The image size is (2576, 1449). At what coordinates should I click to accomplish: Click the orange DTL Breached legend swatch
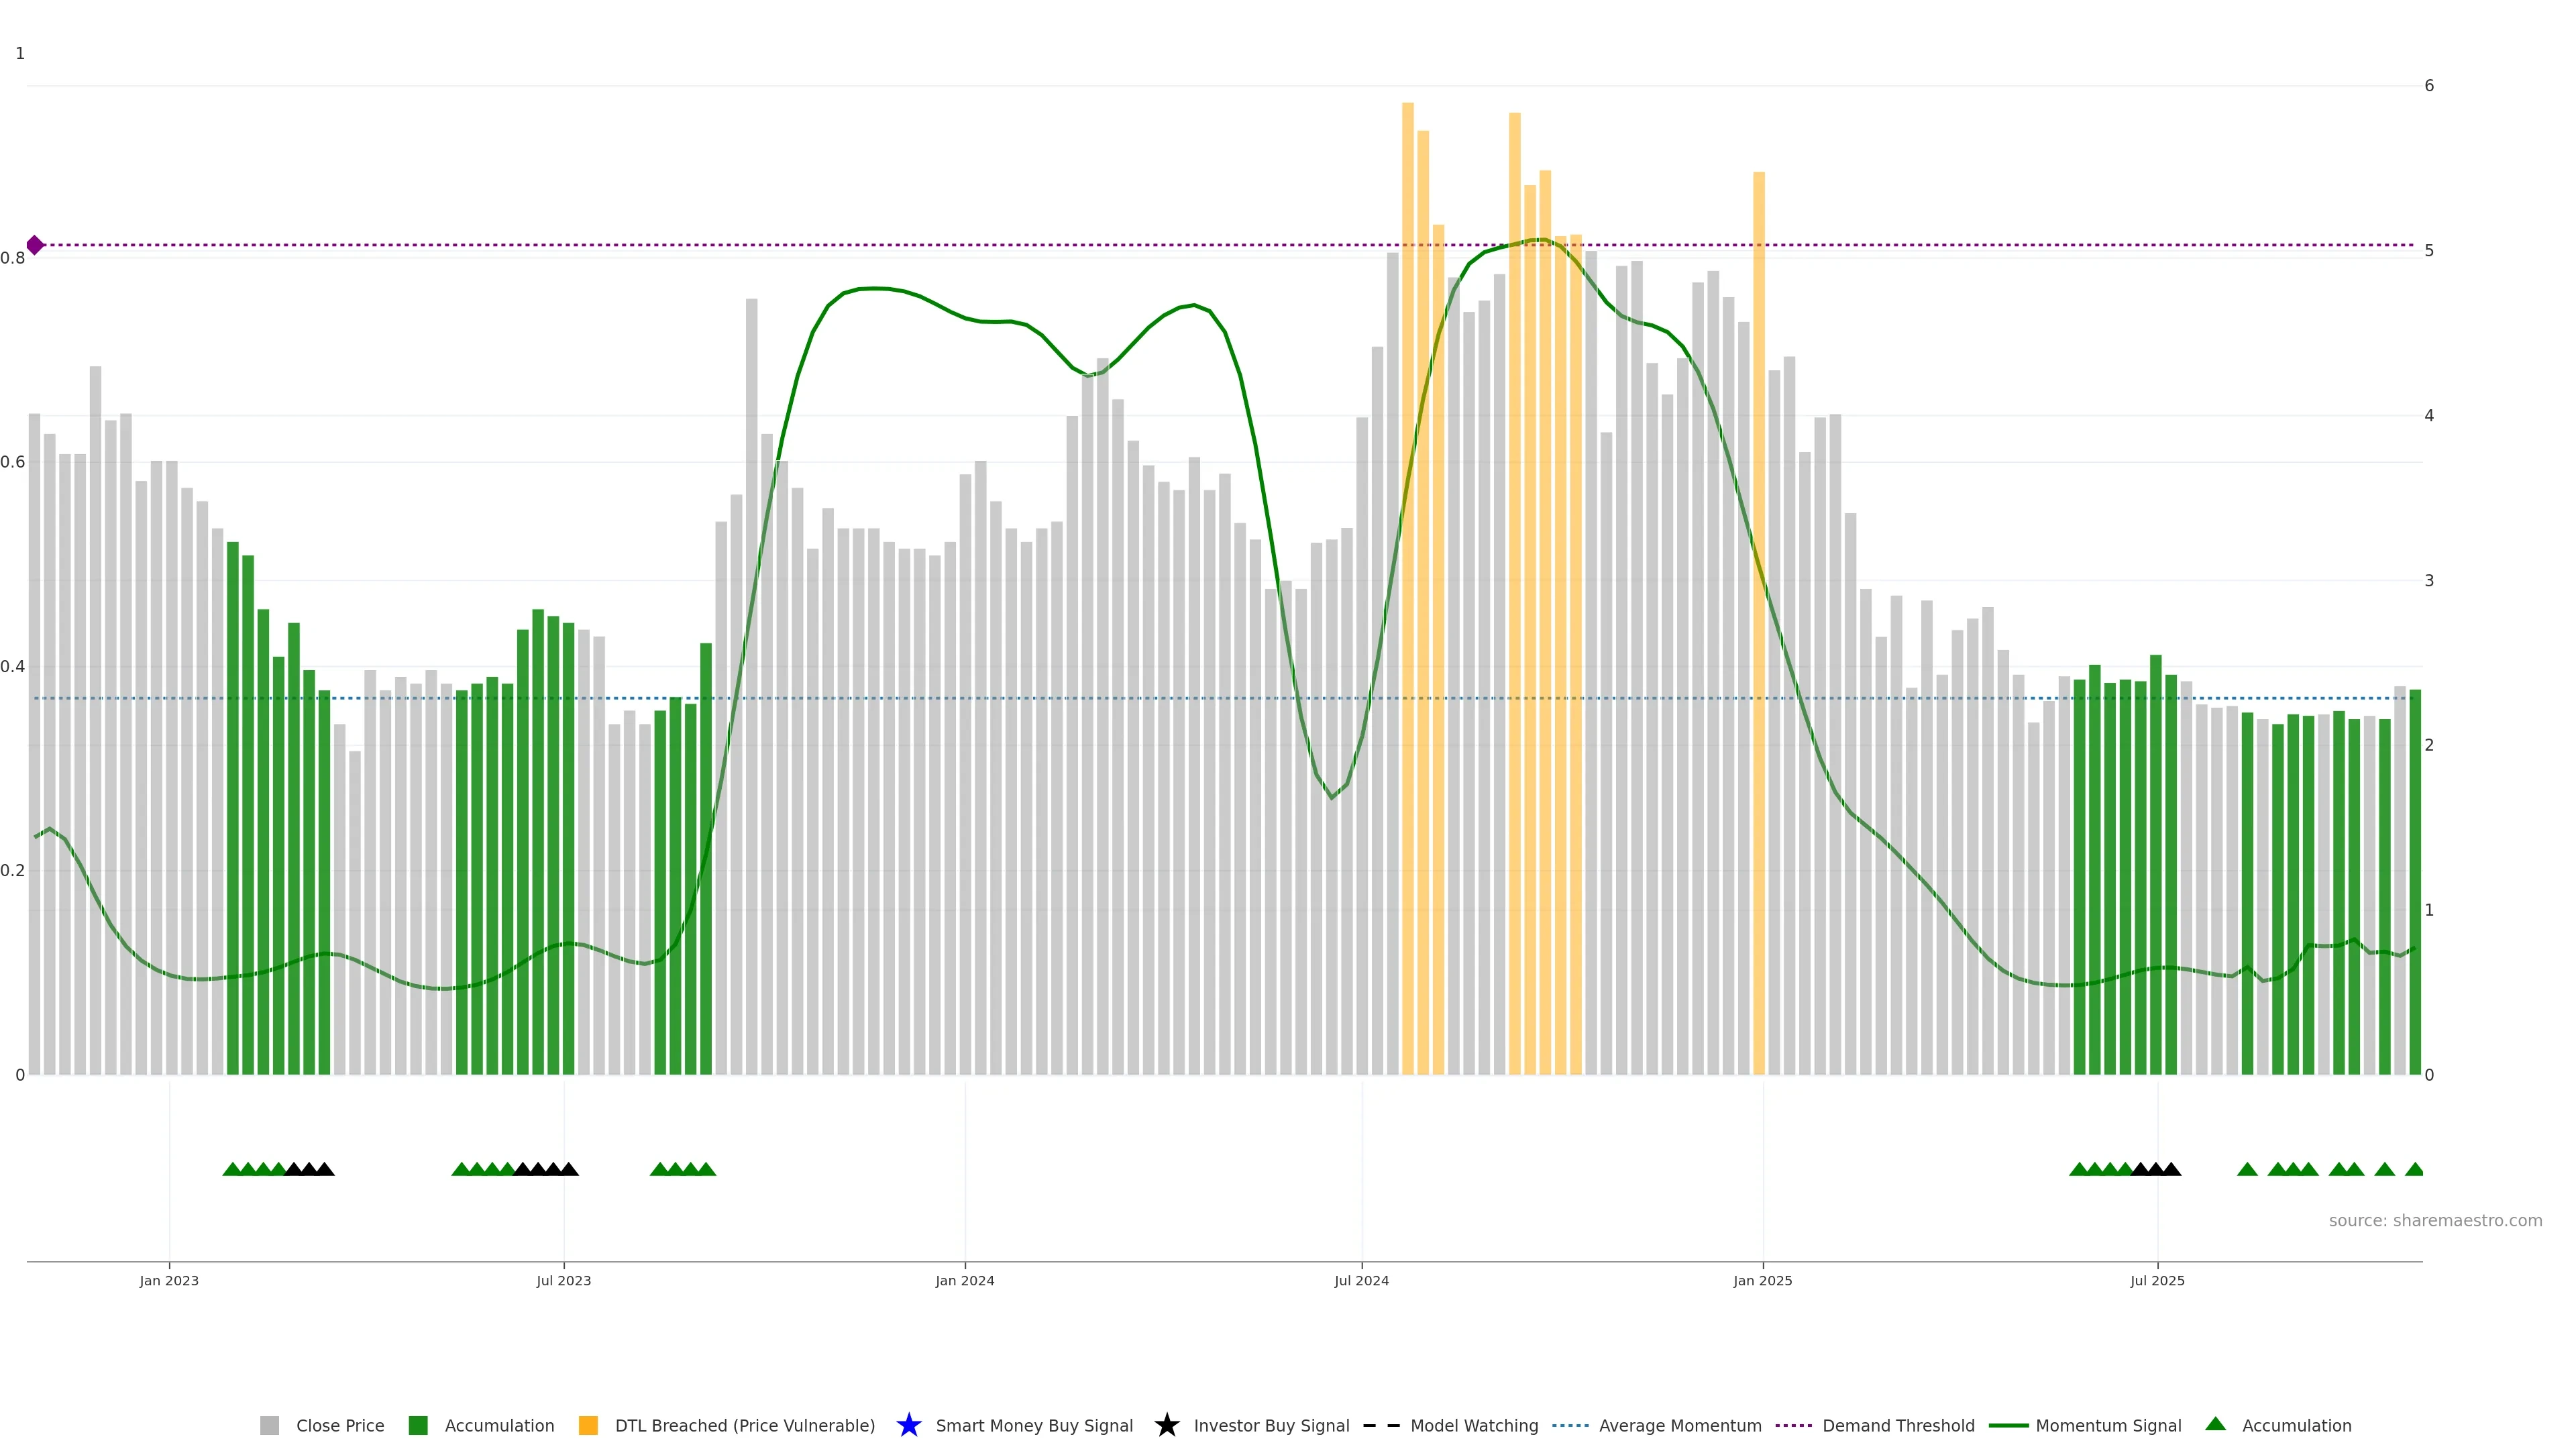point(588,1425)
